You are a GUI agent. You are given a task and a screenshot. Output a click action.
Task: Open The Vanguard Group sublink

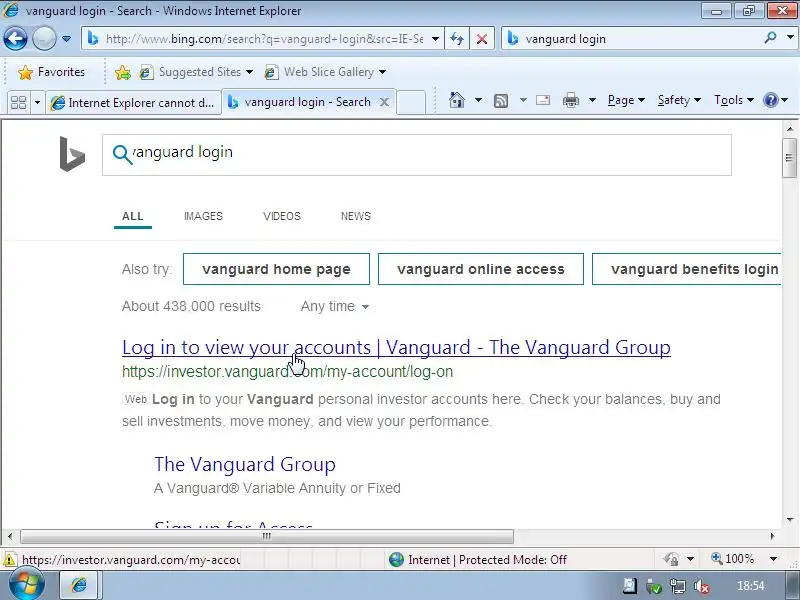click(x=245, y=464)
